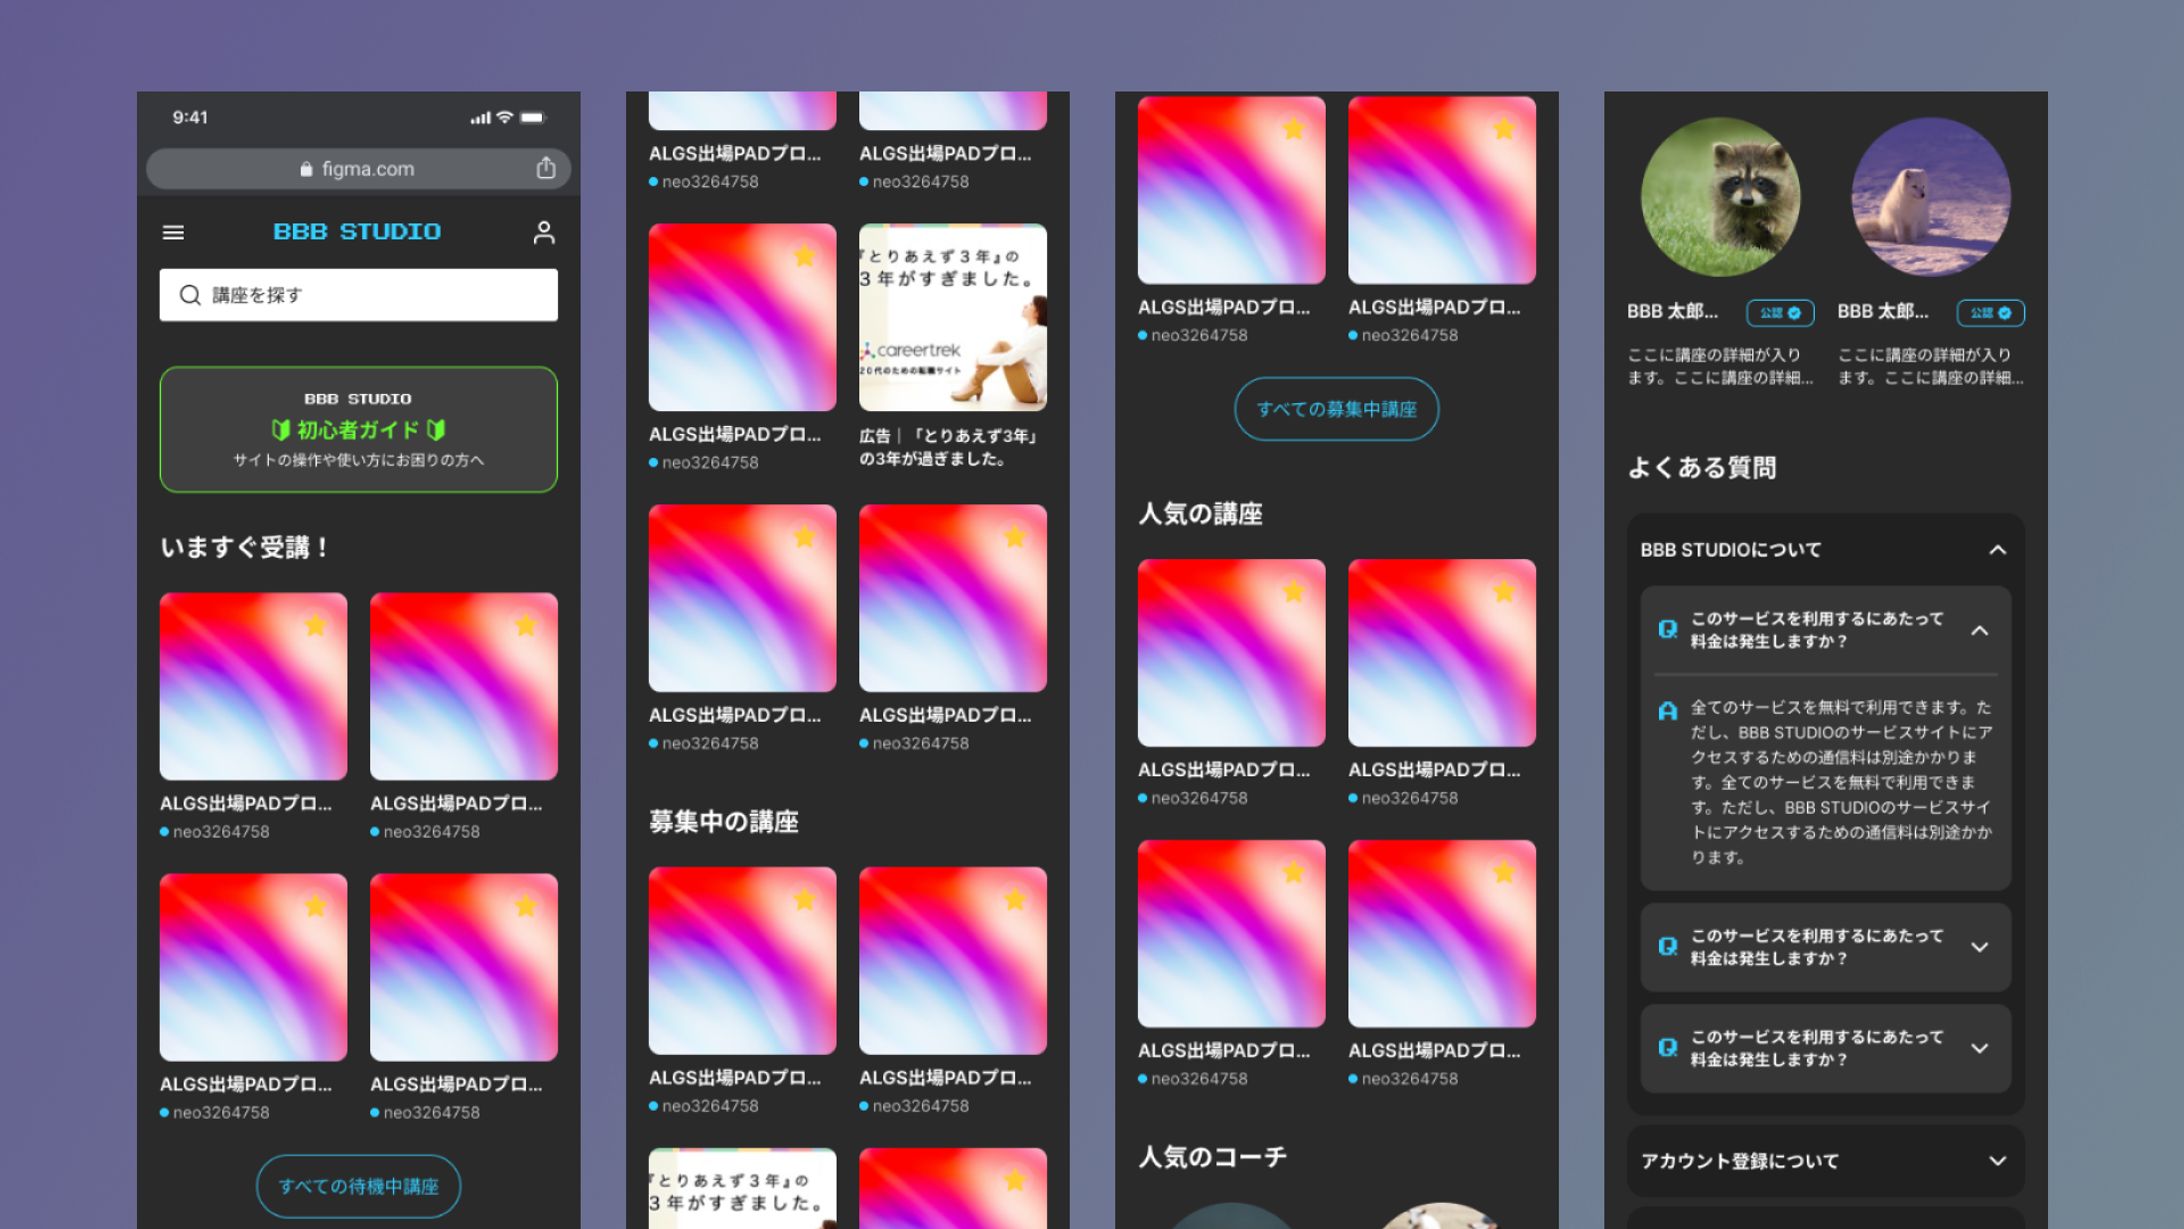2184x1229 pixels.
Task: Click the いますぐ受講！ section heading
Action: pyautogui.click(x=245, y=548)
